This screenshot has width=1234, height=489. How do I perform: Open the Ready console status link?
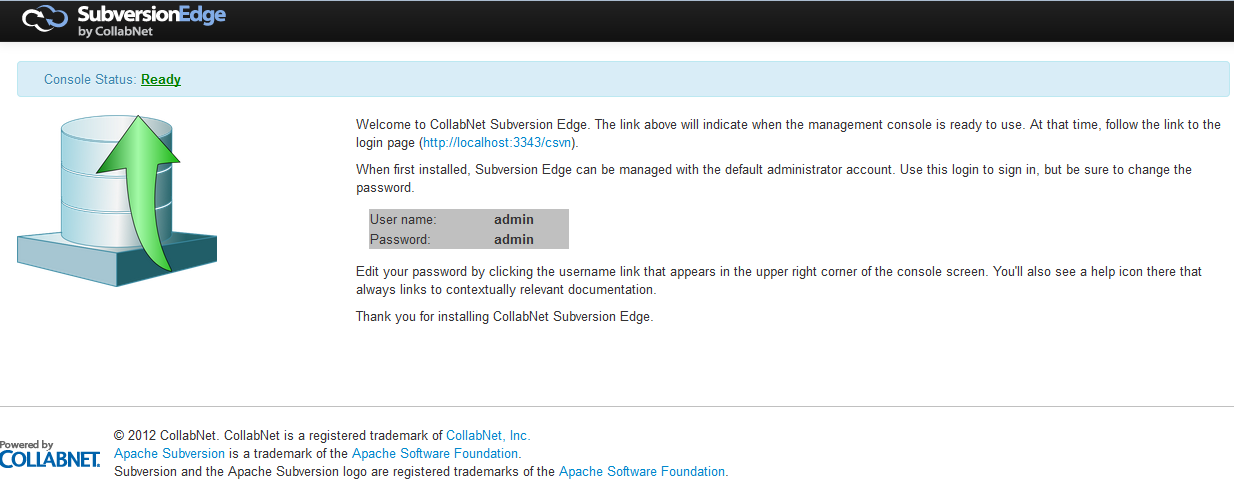click(161, 79)
